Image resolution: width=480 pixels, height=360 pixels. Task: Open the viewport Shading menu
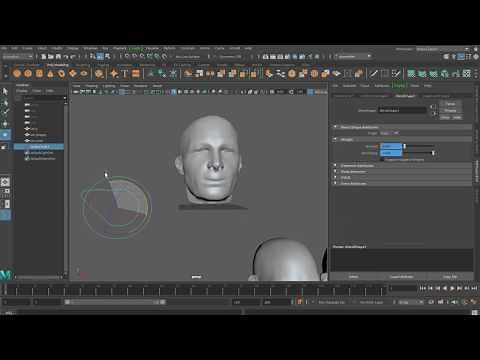[91, 86]
